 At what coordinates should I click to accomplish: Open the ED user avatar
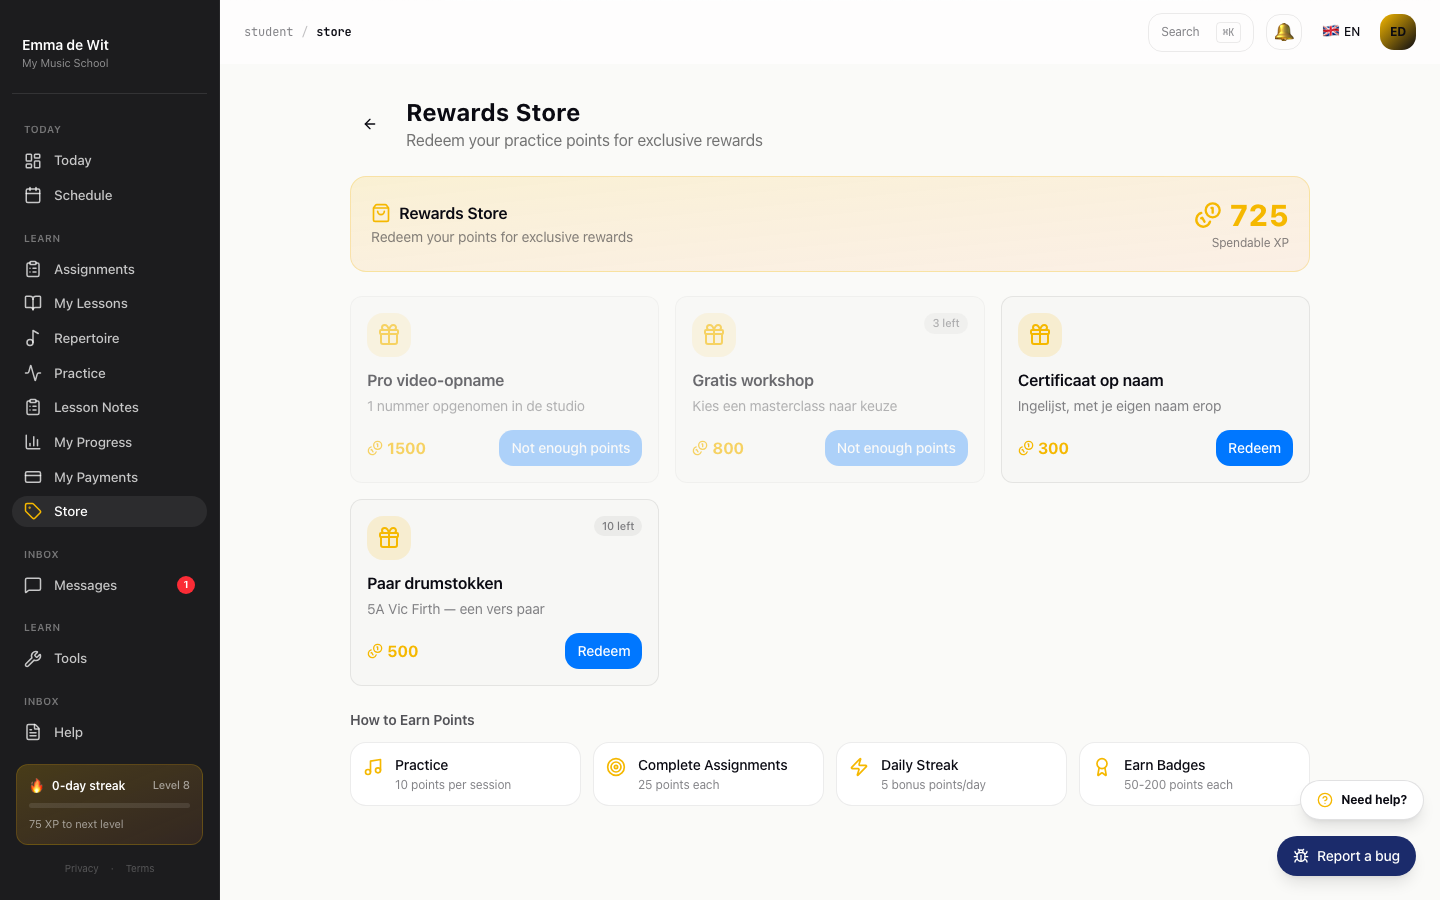pyautogui.click(x=1398, y=32)
